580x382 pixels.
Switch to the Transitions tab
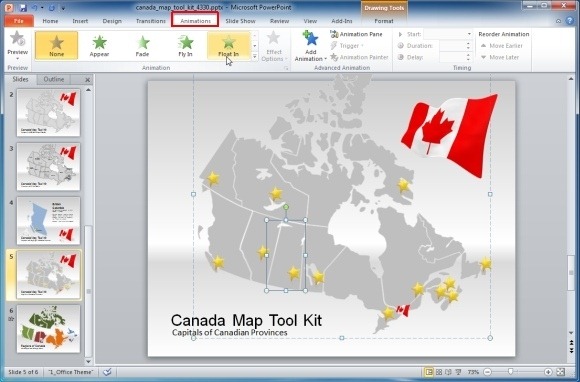[x=151, y=21]
